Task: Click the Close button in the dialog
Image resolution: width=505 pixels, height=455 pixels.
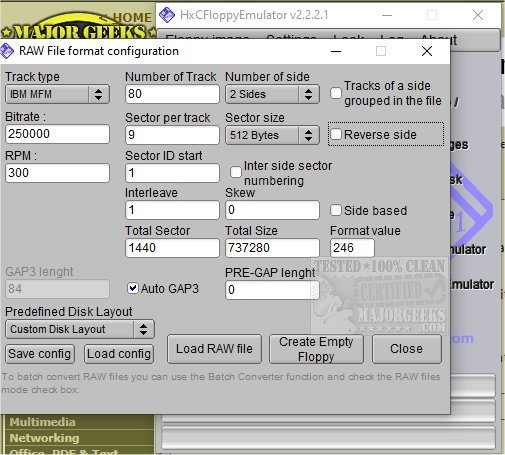Action: pos(407,349)
